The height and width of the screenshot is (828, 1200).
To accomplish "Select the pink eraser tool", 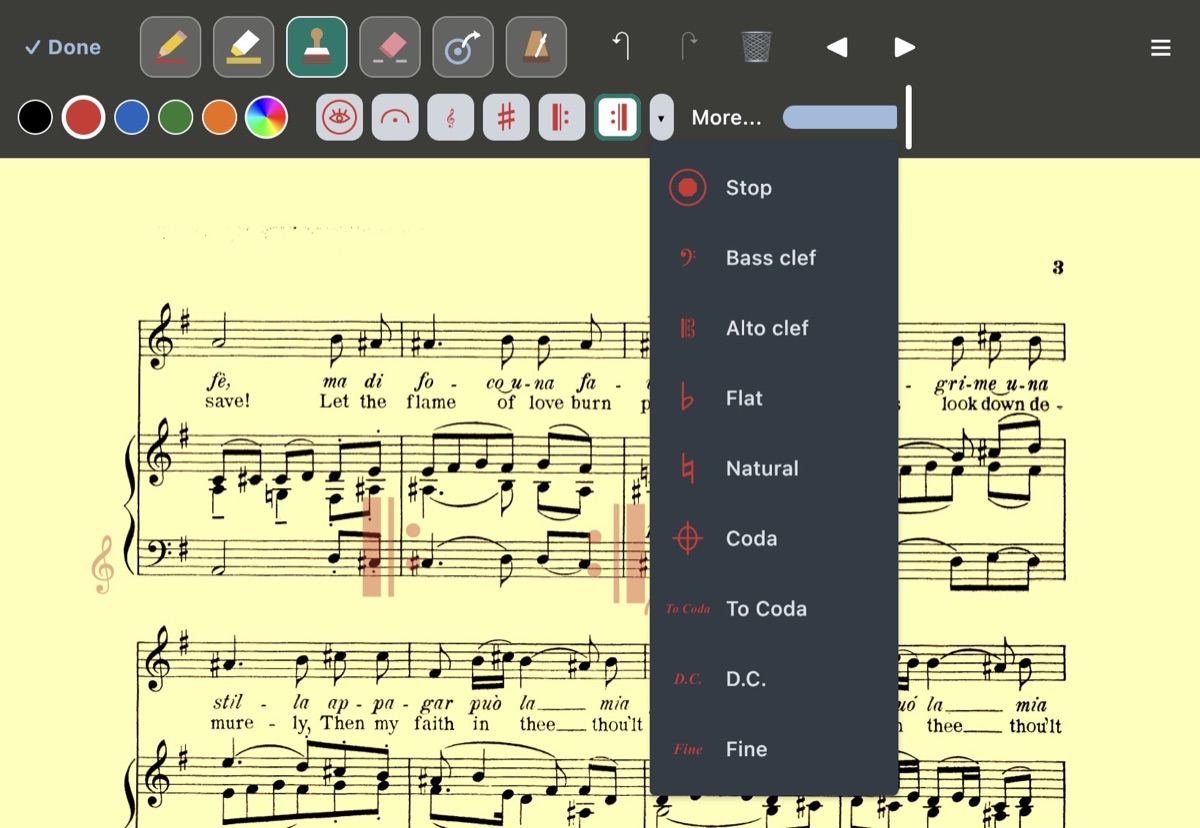I will (390, 47).
